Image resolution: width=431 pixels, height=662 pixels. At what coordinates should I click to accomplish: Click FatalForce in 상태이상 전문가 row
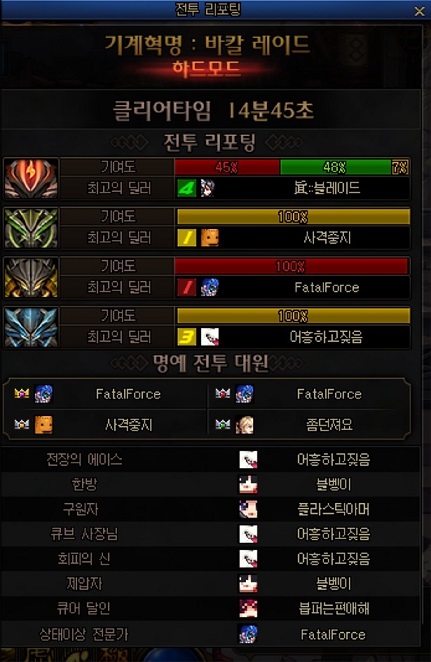coord(333,634)
